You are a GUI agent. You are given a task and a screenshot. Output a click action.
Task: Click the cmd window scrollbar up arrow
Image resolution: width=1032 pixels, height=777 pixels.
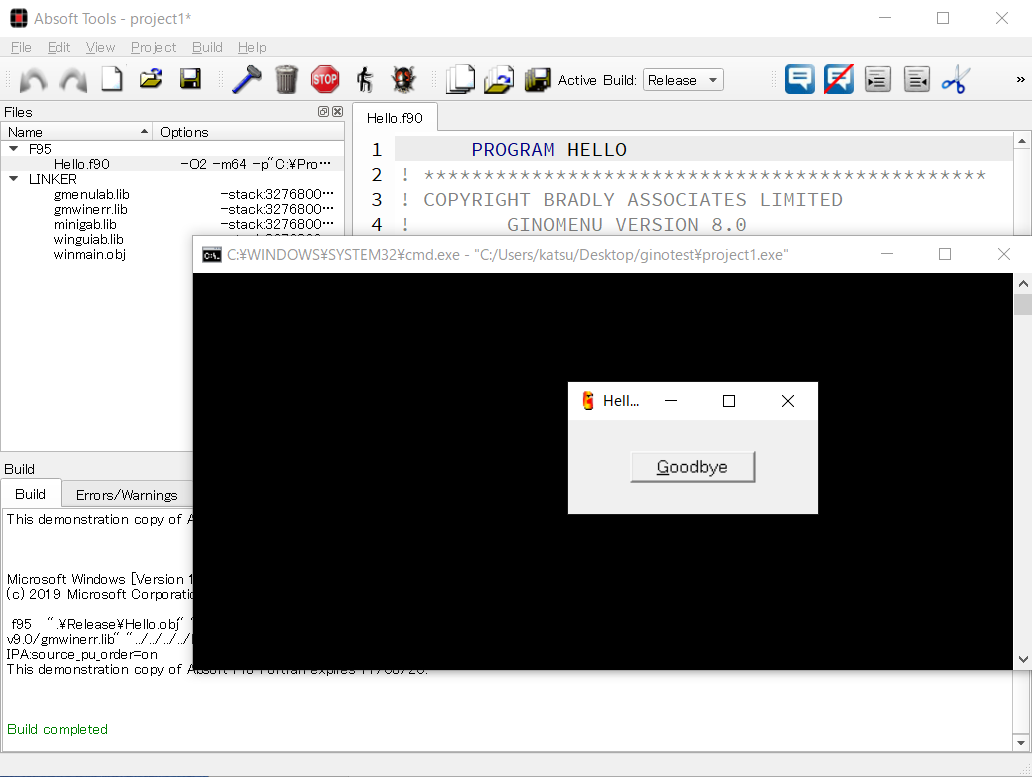pyautogui.click(x=1023, y=284)
